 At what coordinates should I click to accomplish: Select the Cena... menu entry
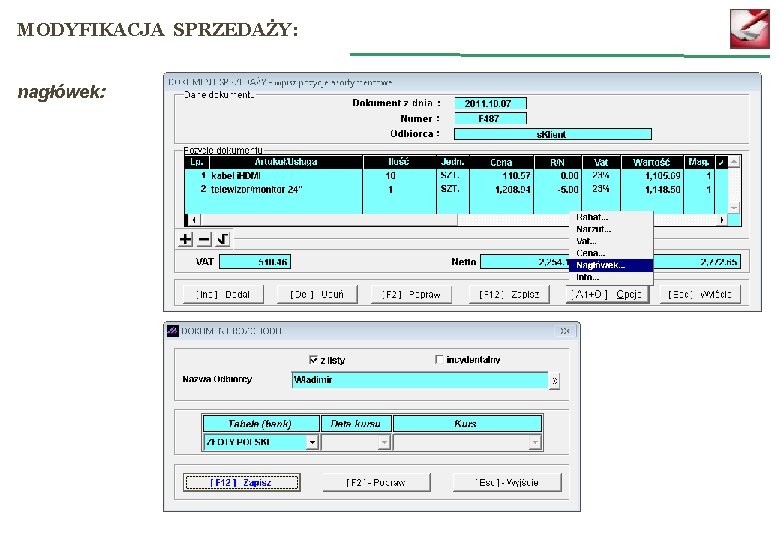click(x=611, y=253)
